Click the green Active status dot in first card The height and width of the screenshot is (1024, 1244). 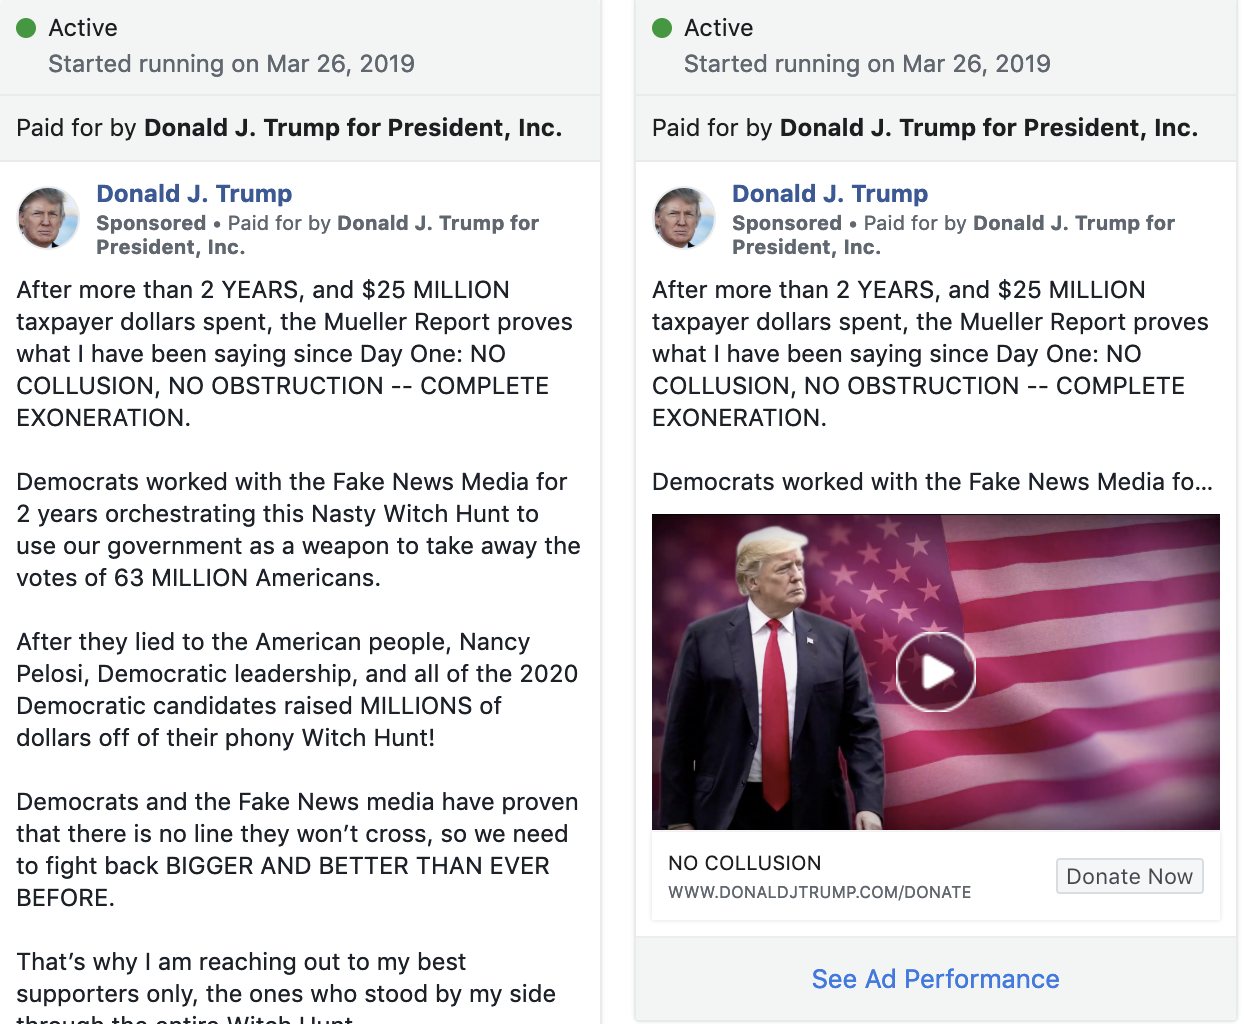coord(26,28)
